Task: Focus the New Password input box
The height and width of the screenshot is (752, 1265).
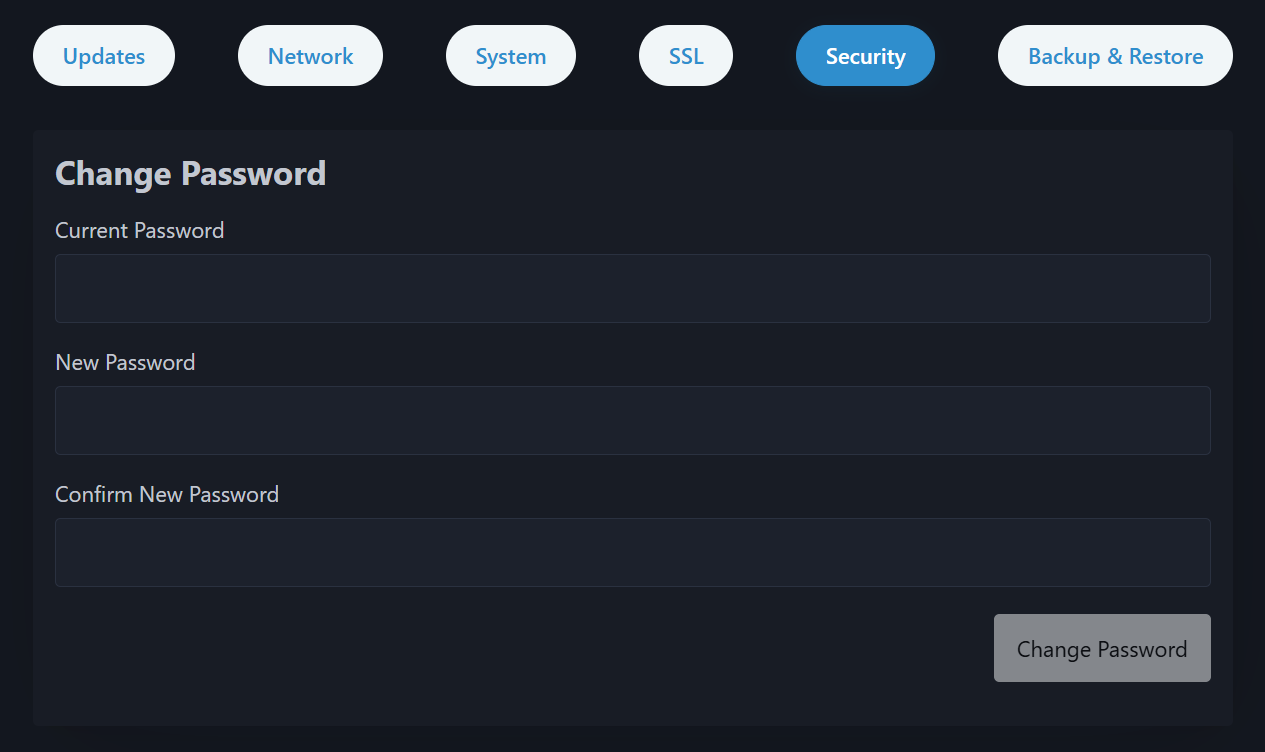Action: point(632,419)
